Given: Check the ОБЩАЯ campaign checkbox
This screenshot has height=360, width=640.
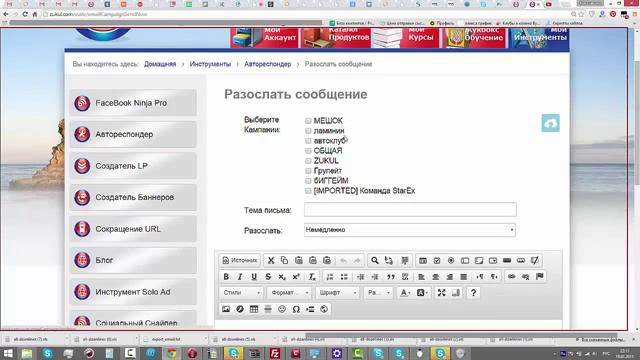Looking at the screenshot, I should coord(308,151).
